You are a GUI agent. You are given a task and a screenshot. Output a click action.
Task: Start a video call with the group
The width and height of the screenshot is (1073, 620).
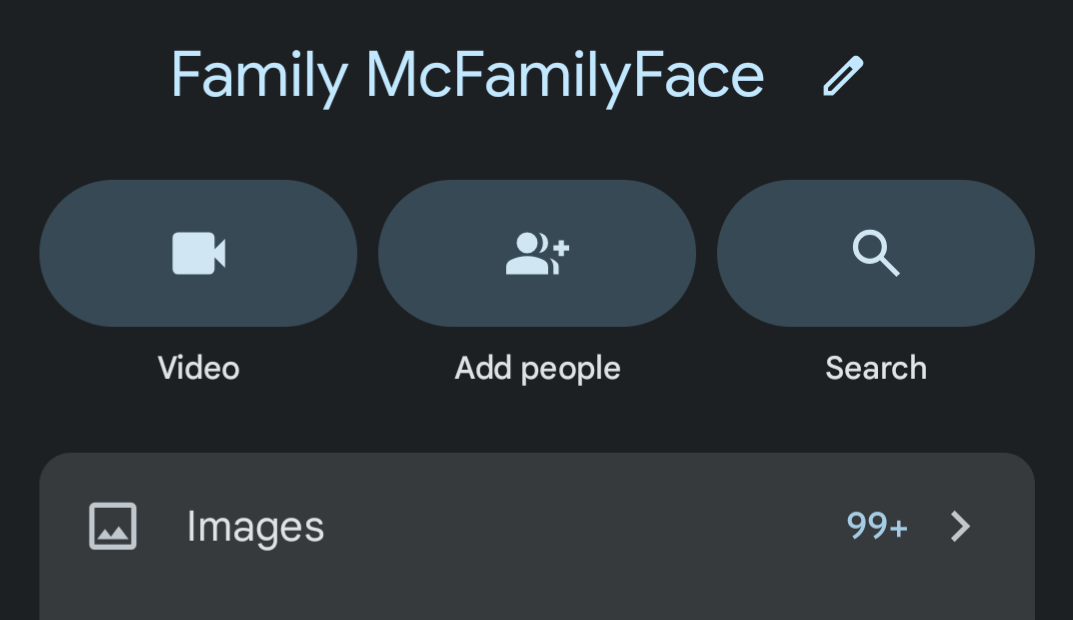pyautogui.click(x=198, y=253)
